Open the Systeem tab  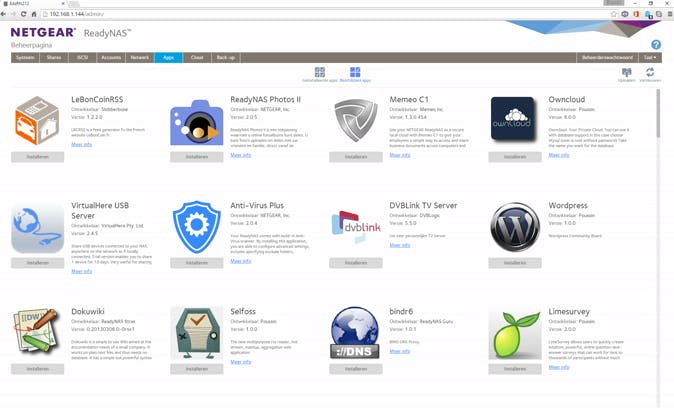pyautogui.click(x=25, y=58)
